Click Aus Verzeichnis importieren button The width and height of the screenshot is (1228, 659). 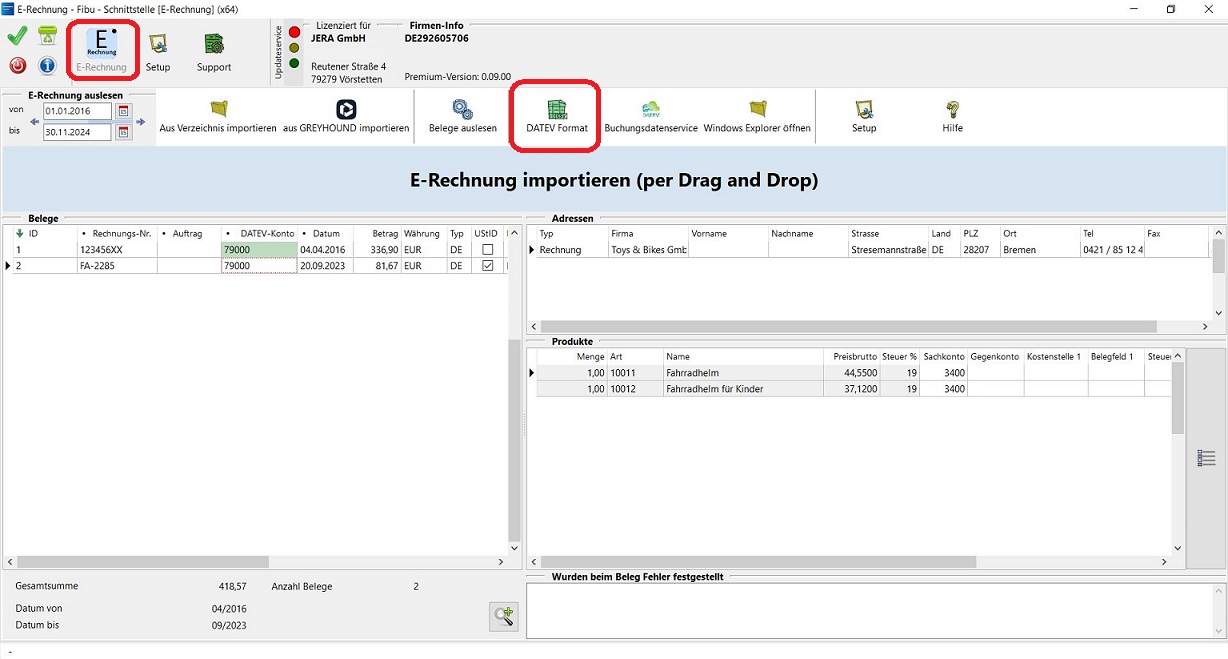[218, 116]
